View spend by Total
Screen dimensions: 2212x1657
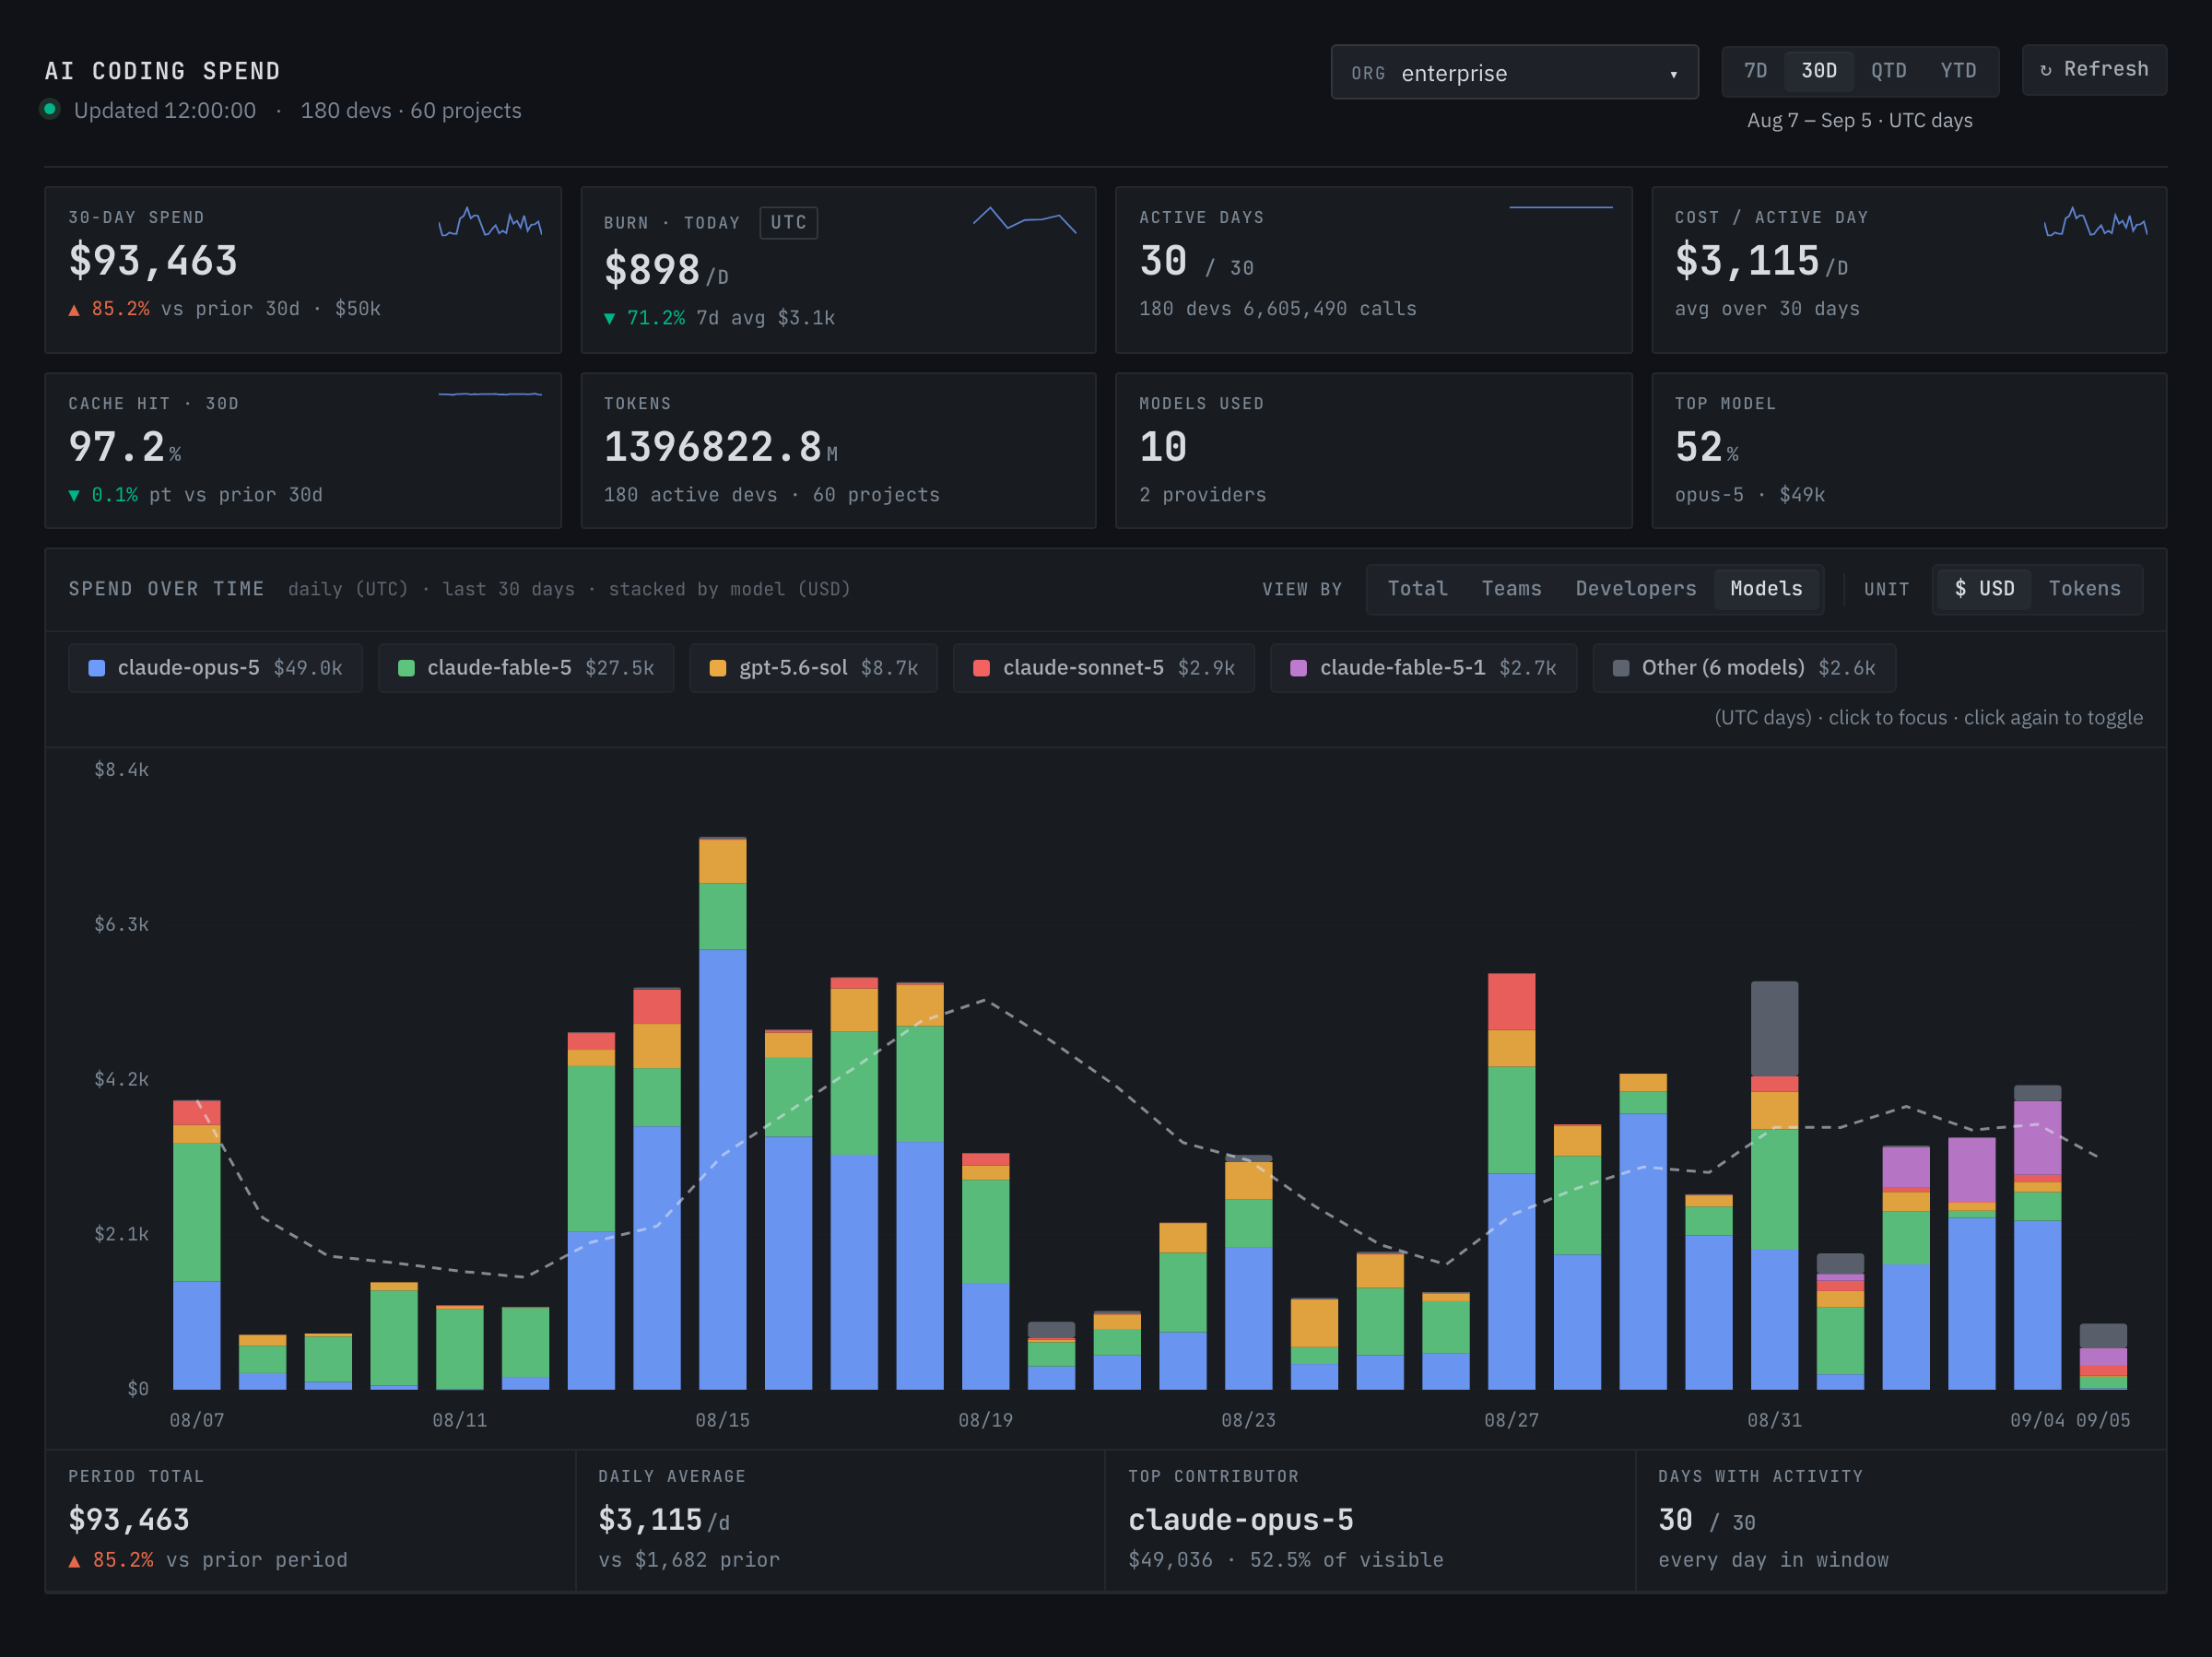pos(1417,589)
